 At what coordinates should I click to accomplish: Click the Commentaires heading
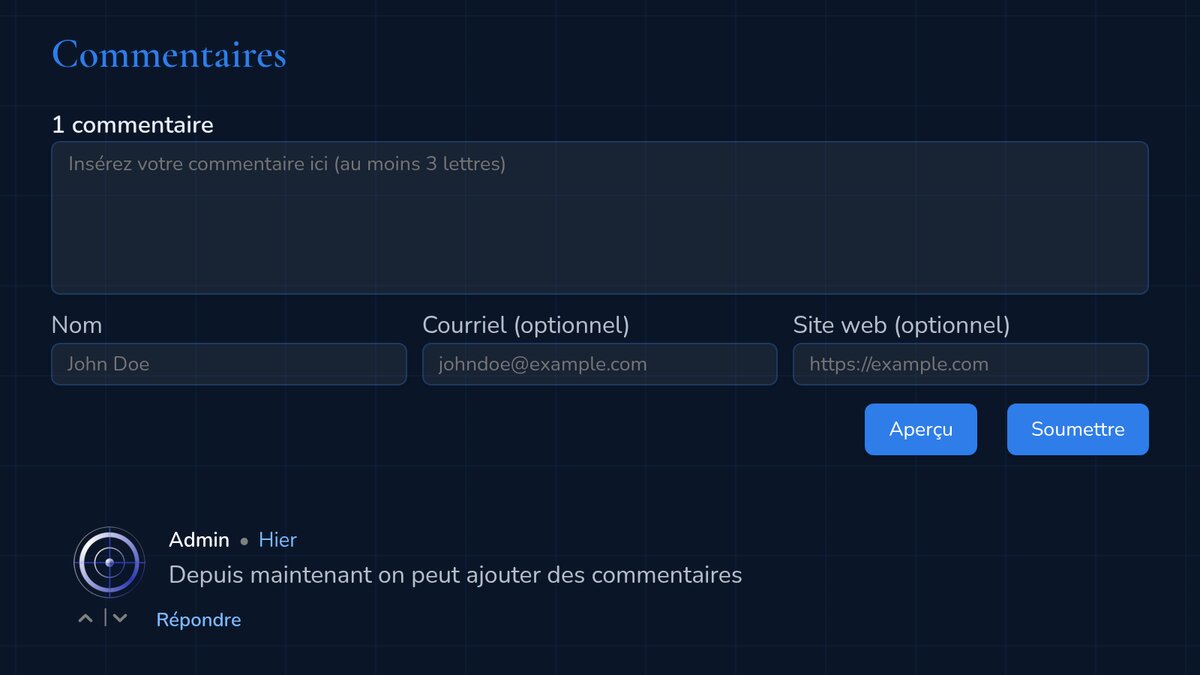[x=169, y=54]
